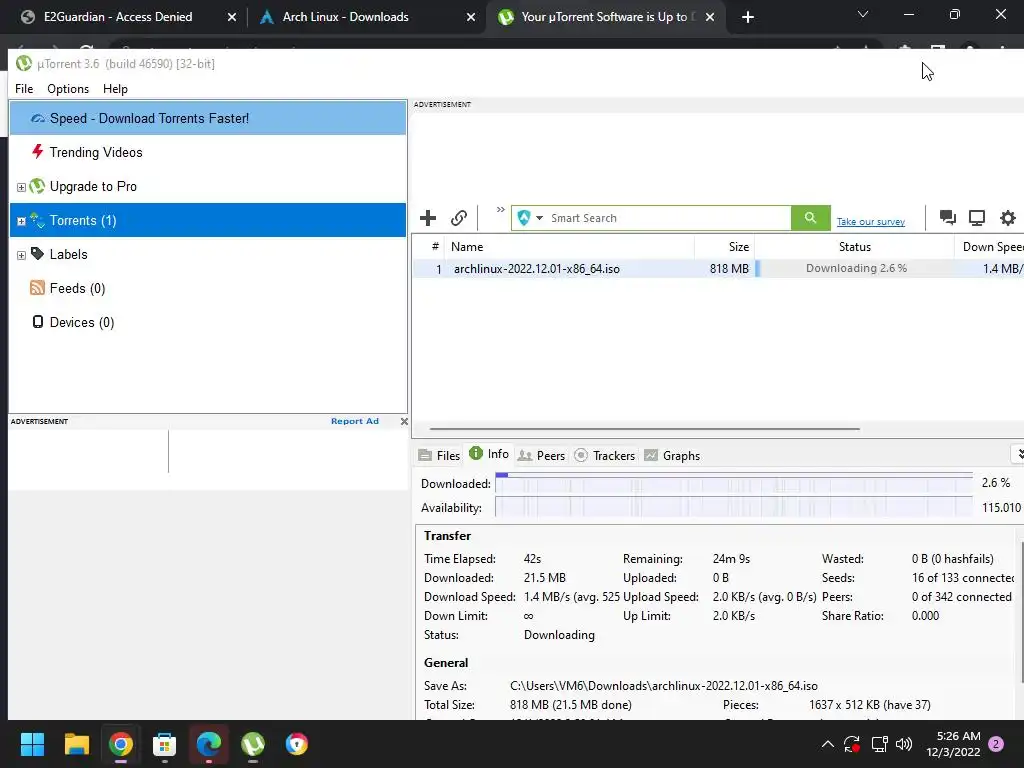Sort by the Name column header

(x=569, y=247)
